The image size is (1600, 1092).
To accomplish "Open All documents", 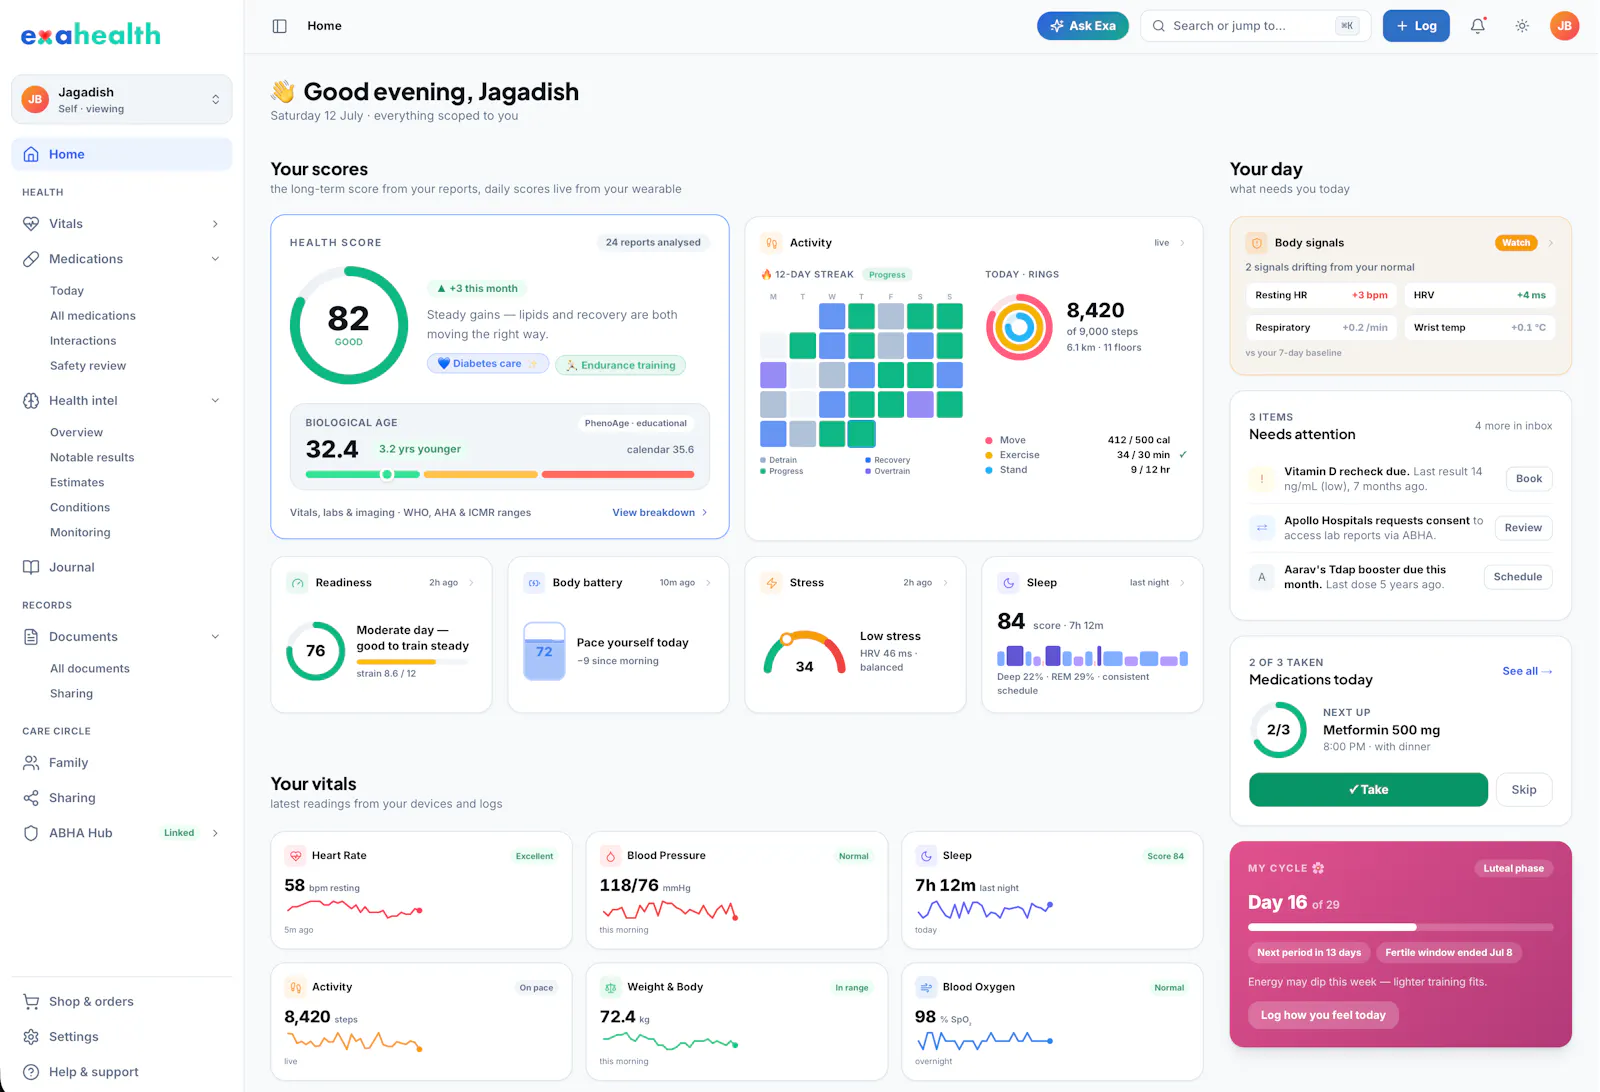I will (90, 669).
